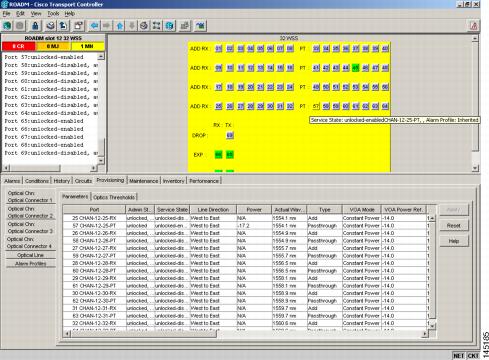
Task: Click the Help button beside the table
Action: (x=454, y=241)
